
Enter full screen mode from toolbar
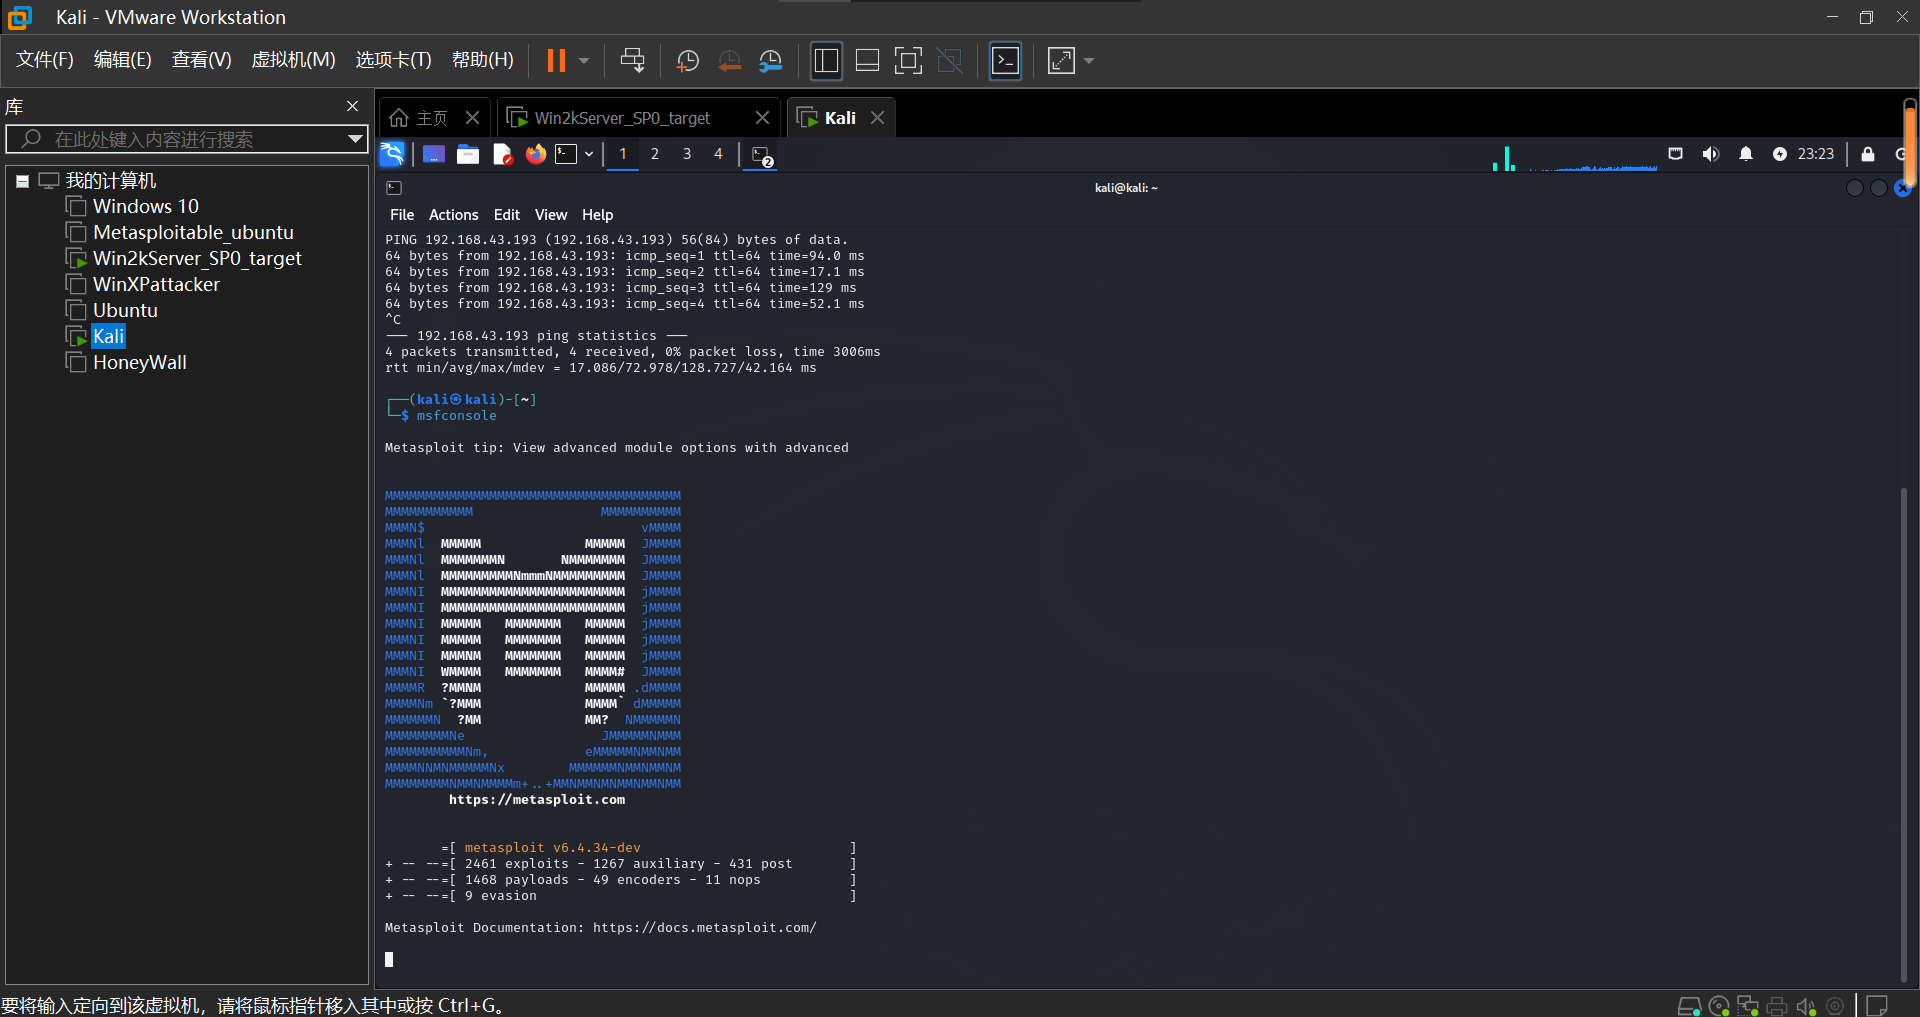click(x=908, y=61)
